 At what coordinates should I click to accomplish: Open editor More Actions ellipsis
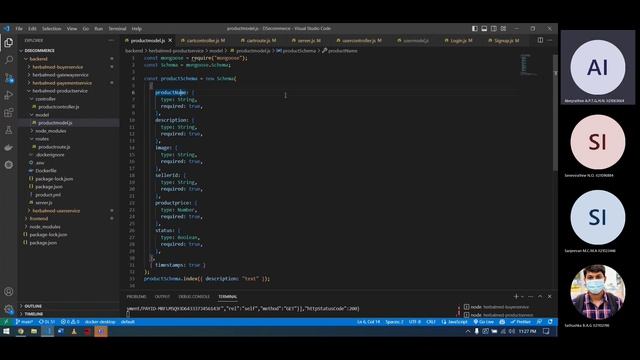(x=550, y=40)
